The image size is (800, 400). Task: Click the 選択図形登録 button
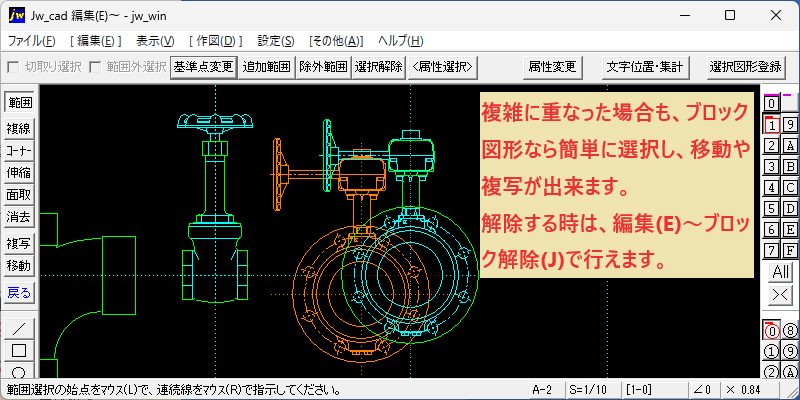(x=745, y=67)
